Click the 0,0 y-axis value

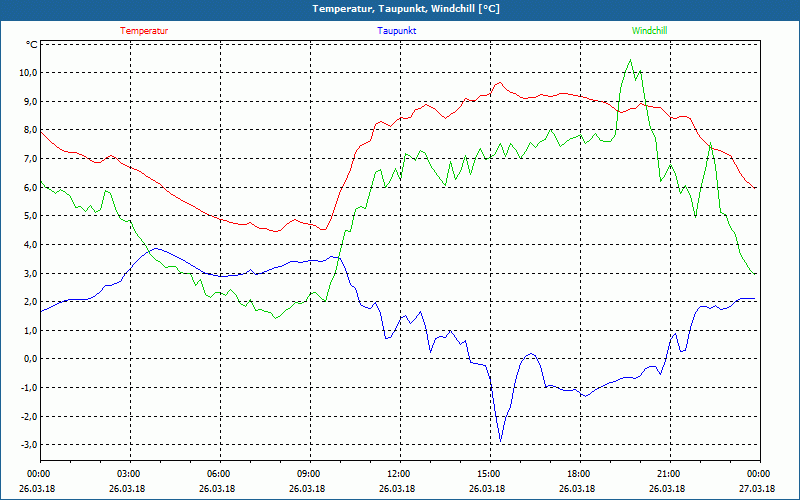click(29, 359)
